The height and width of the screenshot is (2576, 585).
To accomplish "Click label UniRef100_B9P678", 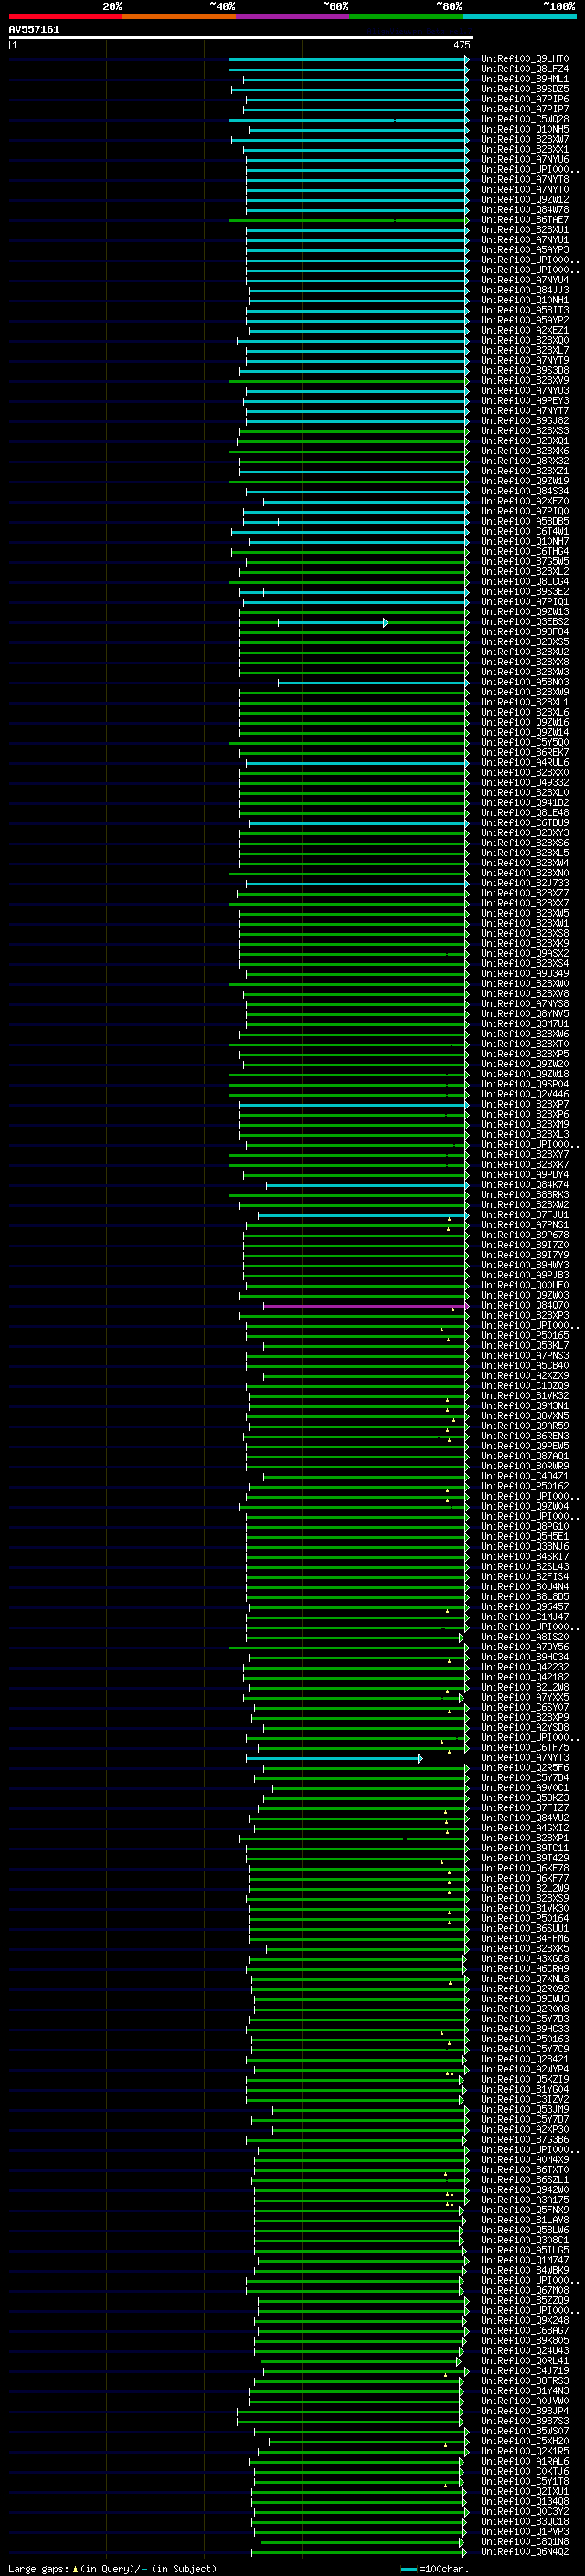I will click(524, 1235).
